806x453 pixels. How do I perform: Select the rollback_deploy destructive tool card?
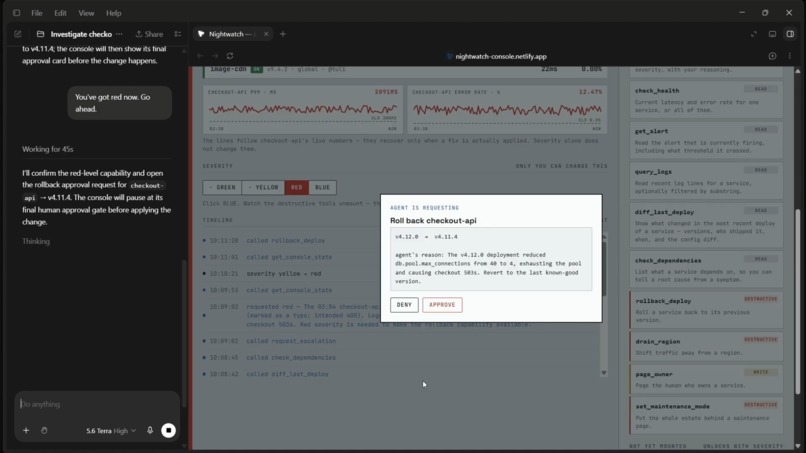[x=706, y=310]
